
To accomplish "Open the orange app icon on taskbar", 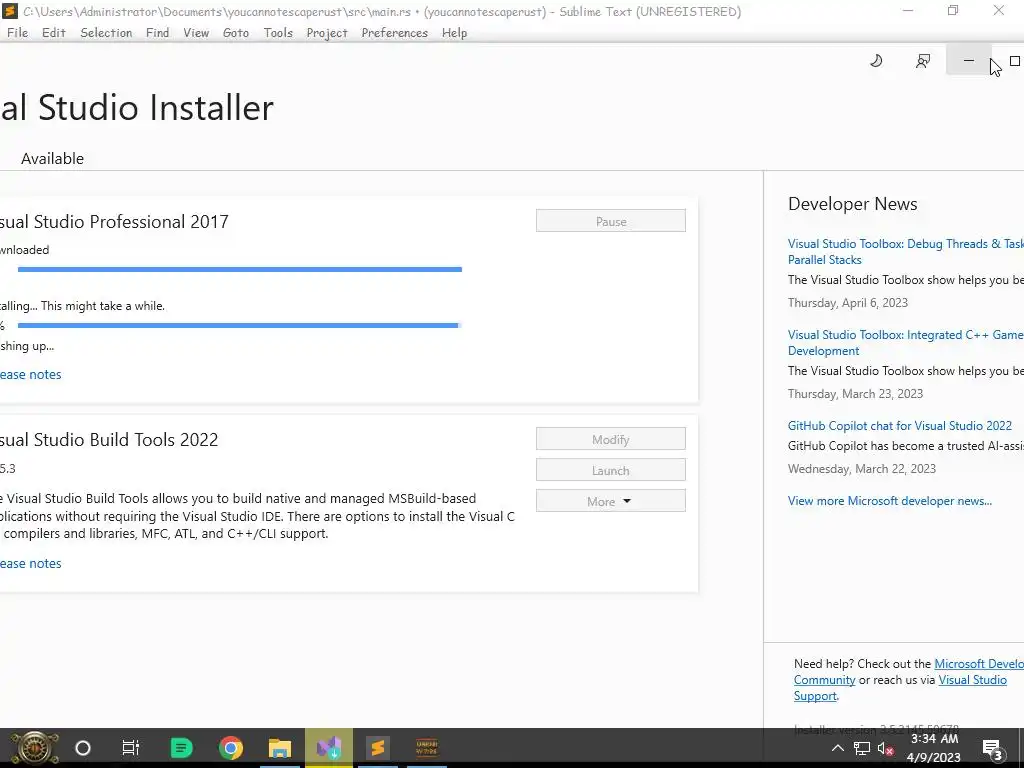I will point(426,748).
